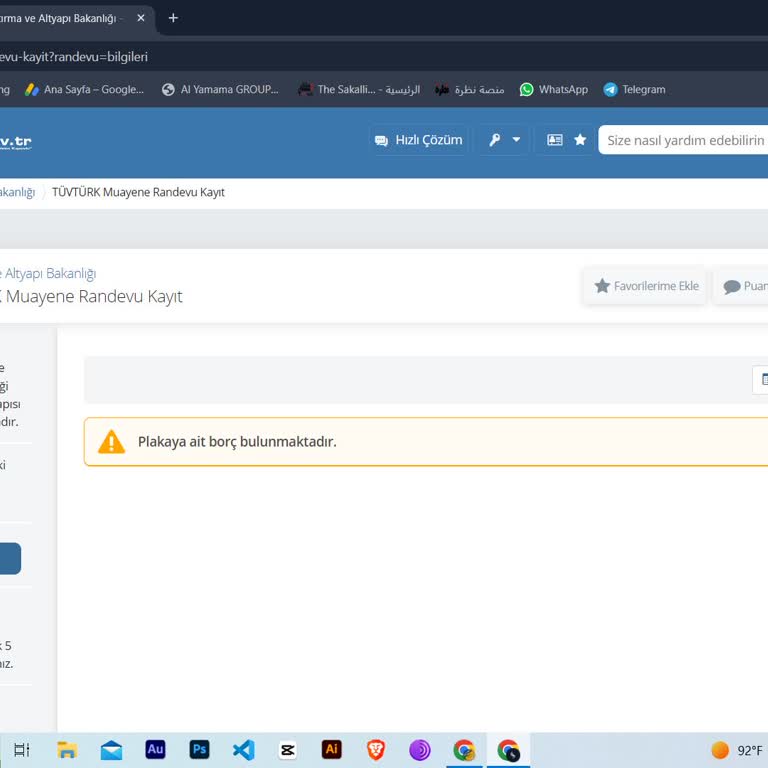This screenshot has height=768, width=768.
Task: Open CapCut from the taskbar
Action: [x=287, y=750]
